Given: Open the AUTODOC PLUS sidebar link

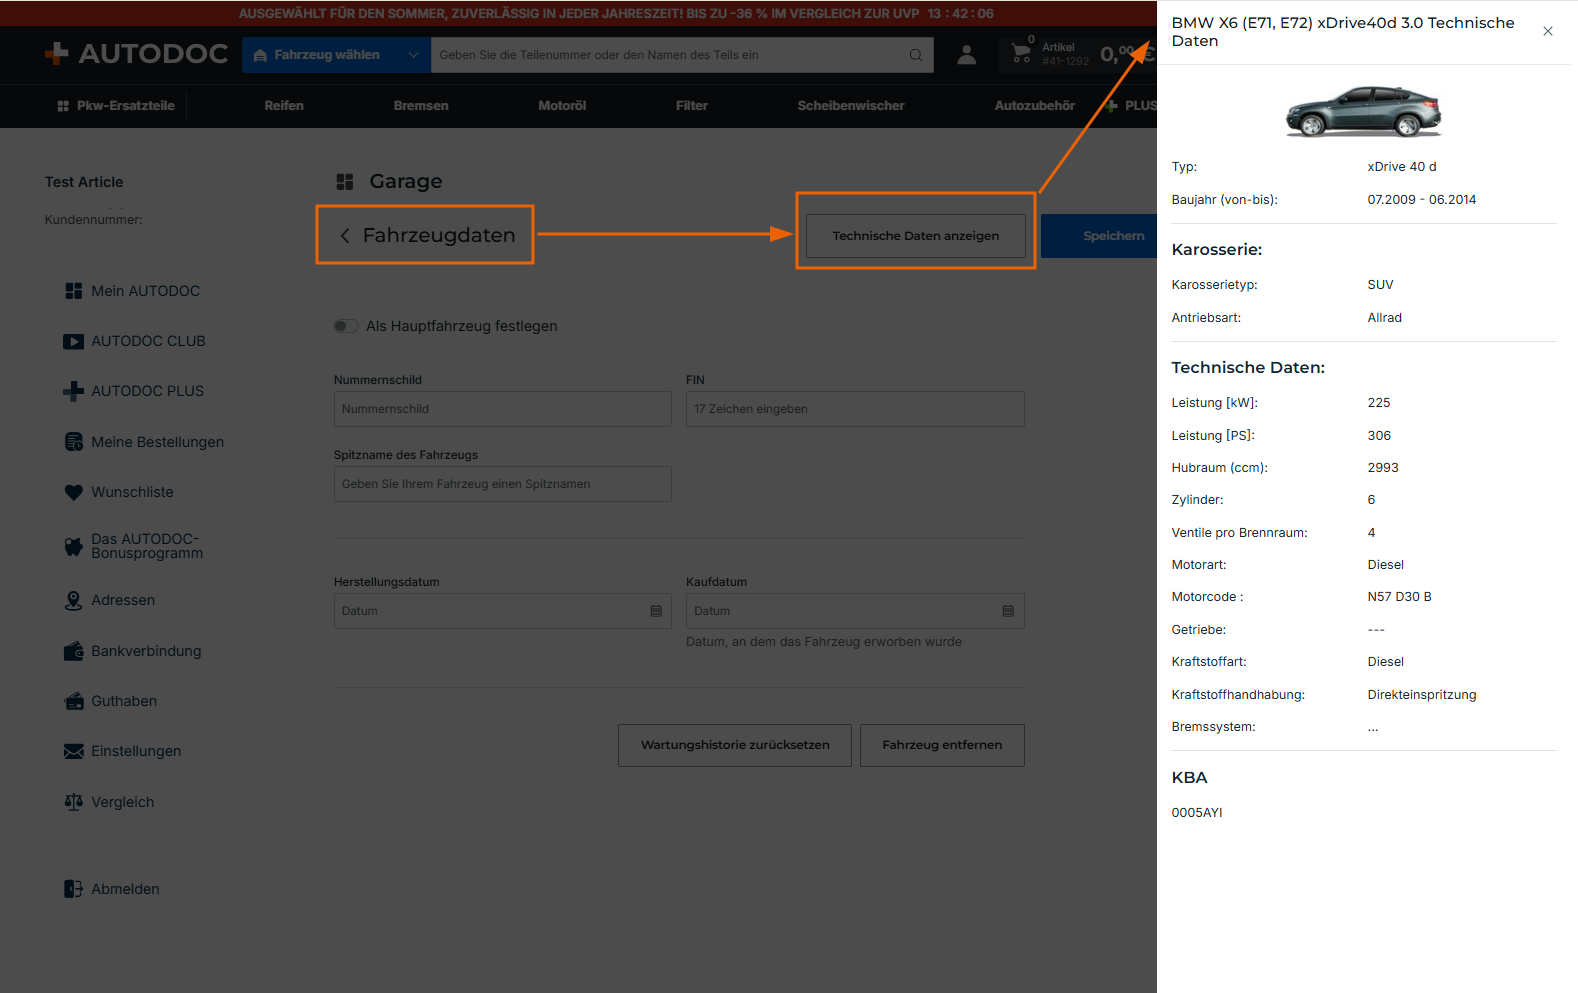Looking at the screenshot, I should tap(147, 391).
